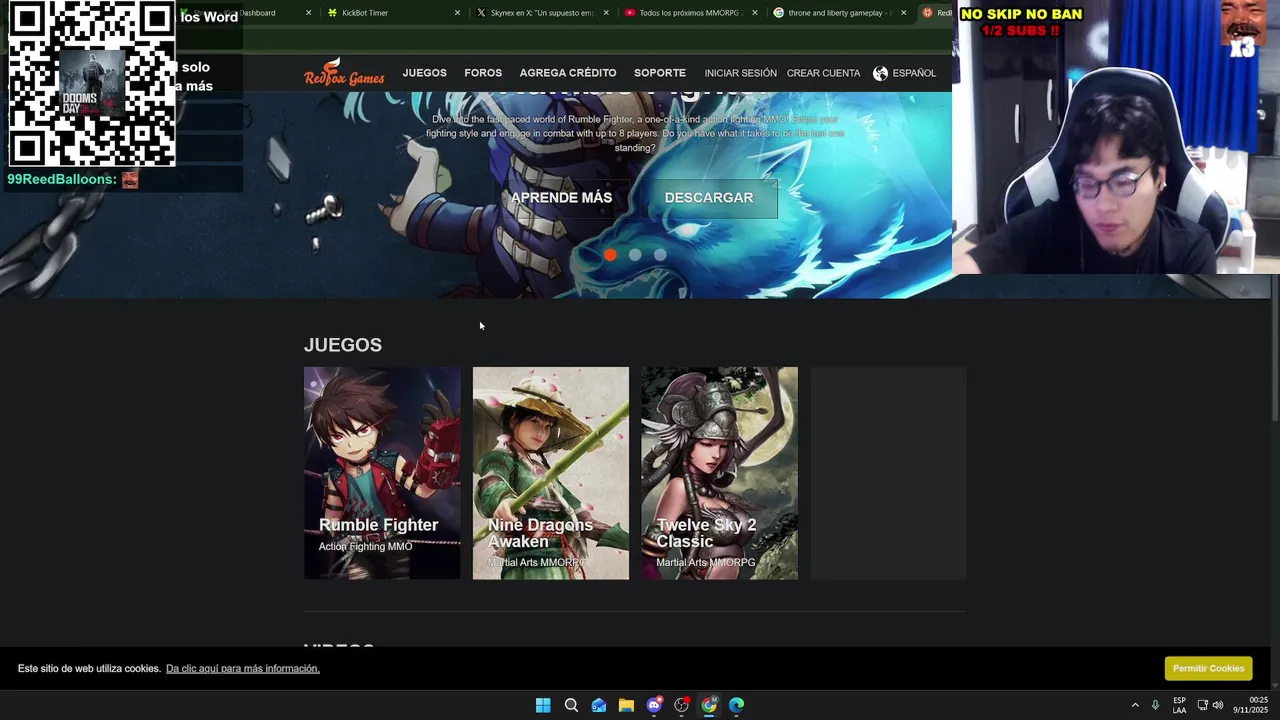Open the Rumble Fighter game card

coord(382,473)
